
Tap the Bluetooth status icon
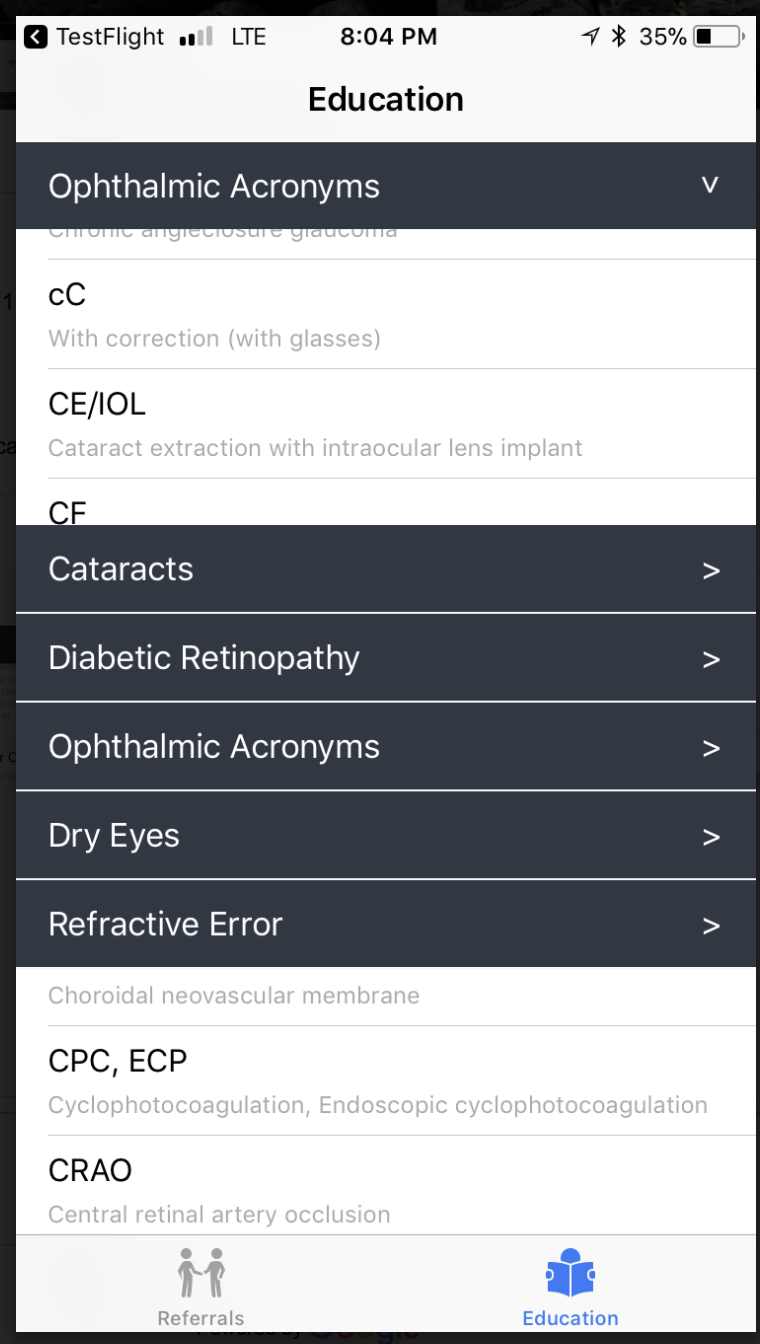619,38
